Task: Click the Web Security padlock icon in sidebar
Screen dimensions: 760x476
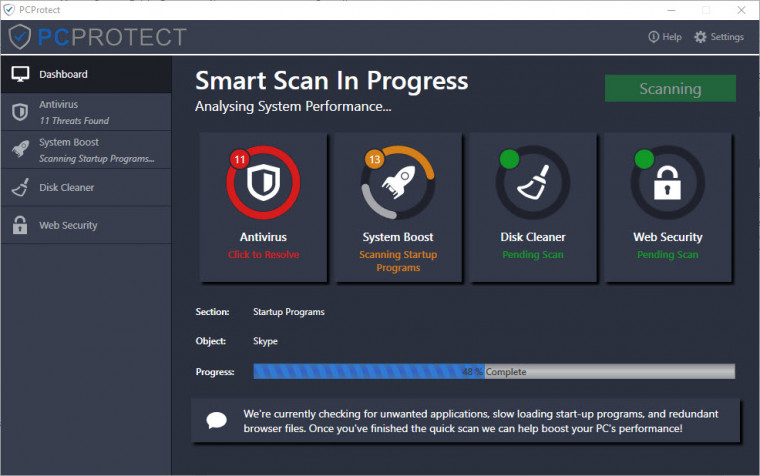Action: pyautogui.click(x=20, y=225)
